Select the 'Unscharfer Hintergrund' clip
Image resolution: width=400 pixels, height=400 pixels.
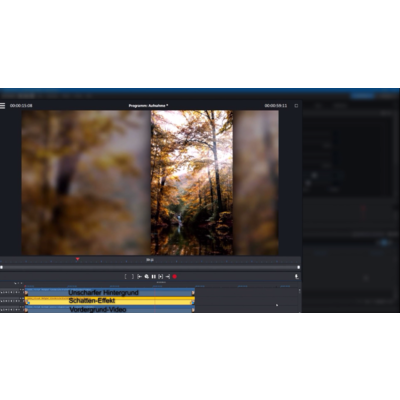(x=110, y=292)
